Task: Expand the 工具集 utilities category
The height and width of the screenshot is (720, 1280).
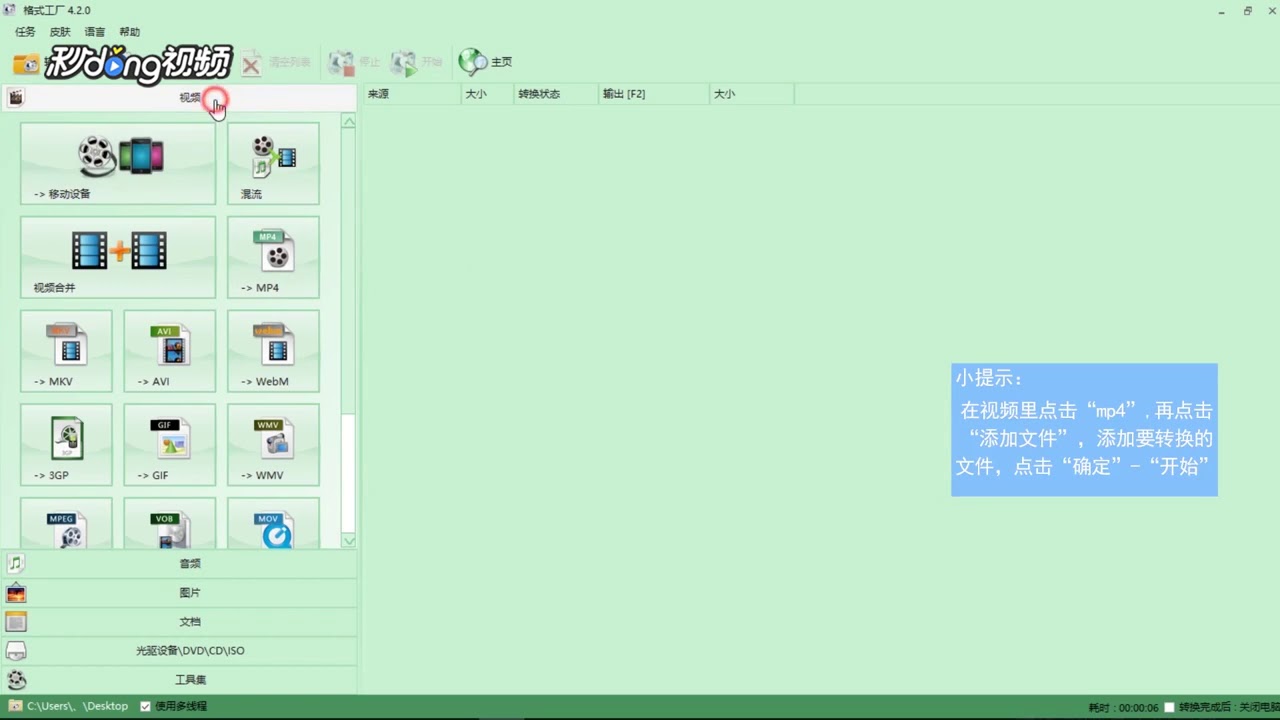Action: pyautogui.click(x=179, y=680)
